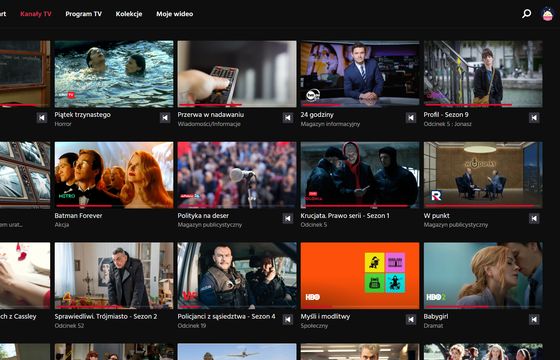Open Policjanci z sąsiedztwa thumbnail

(x=237, y=276)
